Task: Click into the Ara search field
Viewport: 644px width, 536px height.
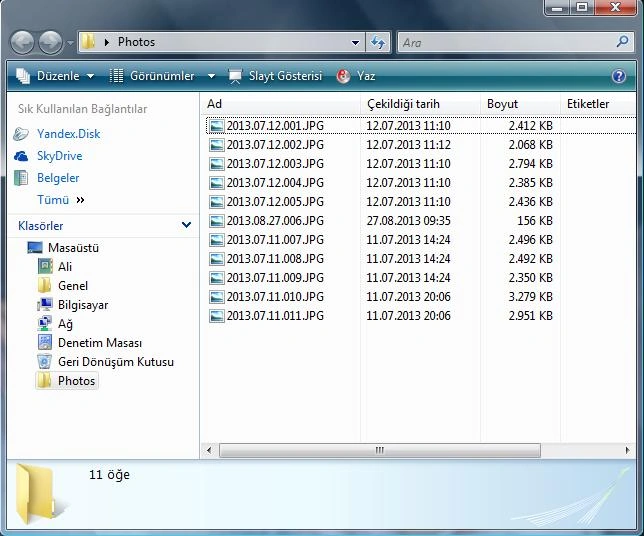Action: point(506,42)
